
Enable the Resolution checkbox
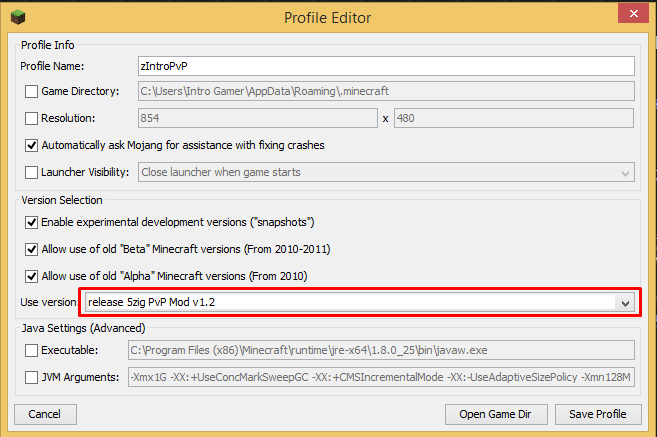(31, 119)
